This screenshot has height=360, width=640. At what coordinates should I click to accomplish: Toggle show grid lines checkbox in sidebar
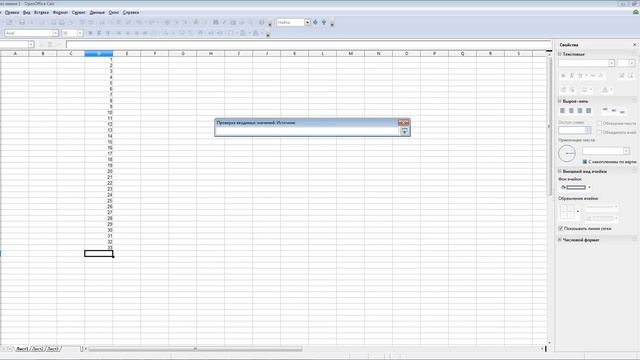pyautogui.click(x=561, y=229)
